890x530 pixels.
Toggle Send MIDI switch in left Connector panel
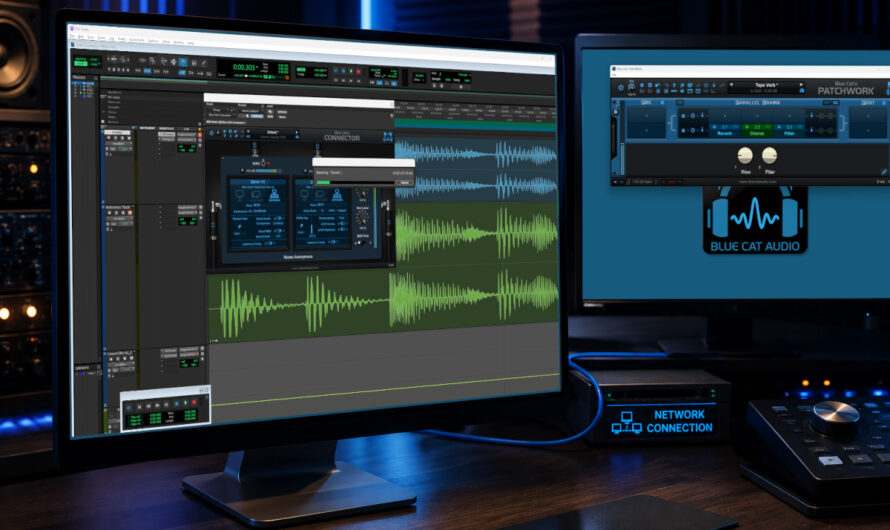(278, 230)
